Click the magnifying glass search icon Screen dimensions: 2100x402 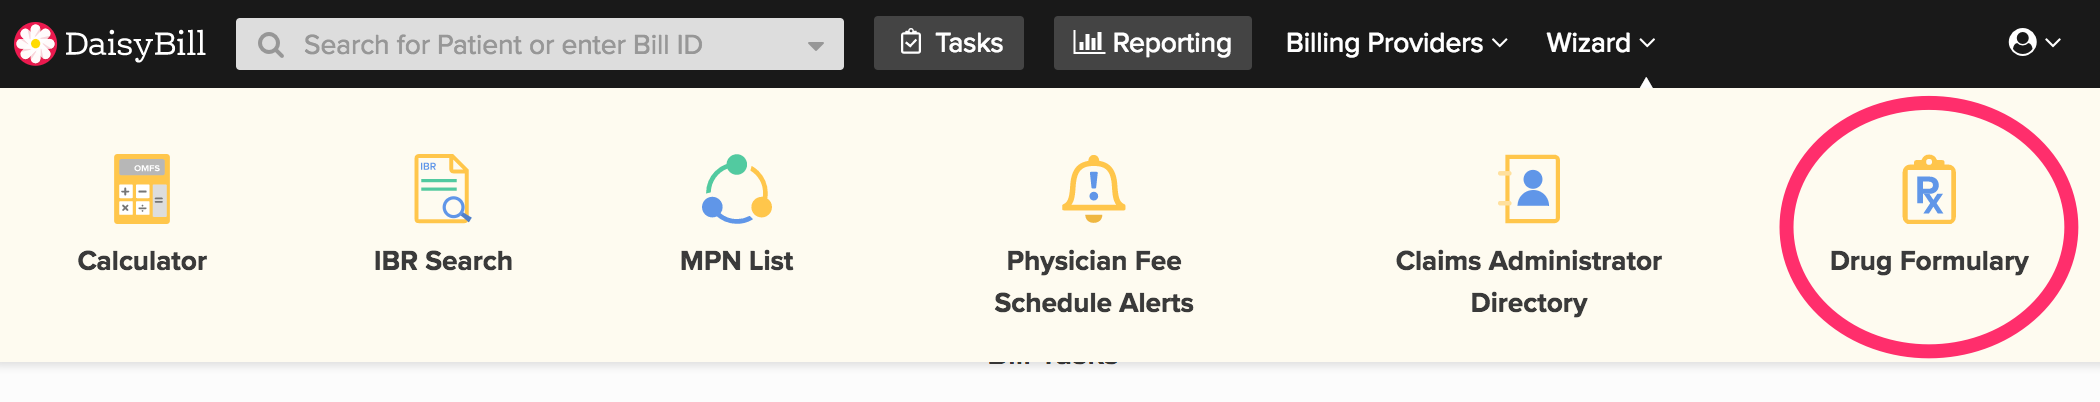[x=271, y=45]
